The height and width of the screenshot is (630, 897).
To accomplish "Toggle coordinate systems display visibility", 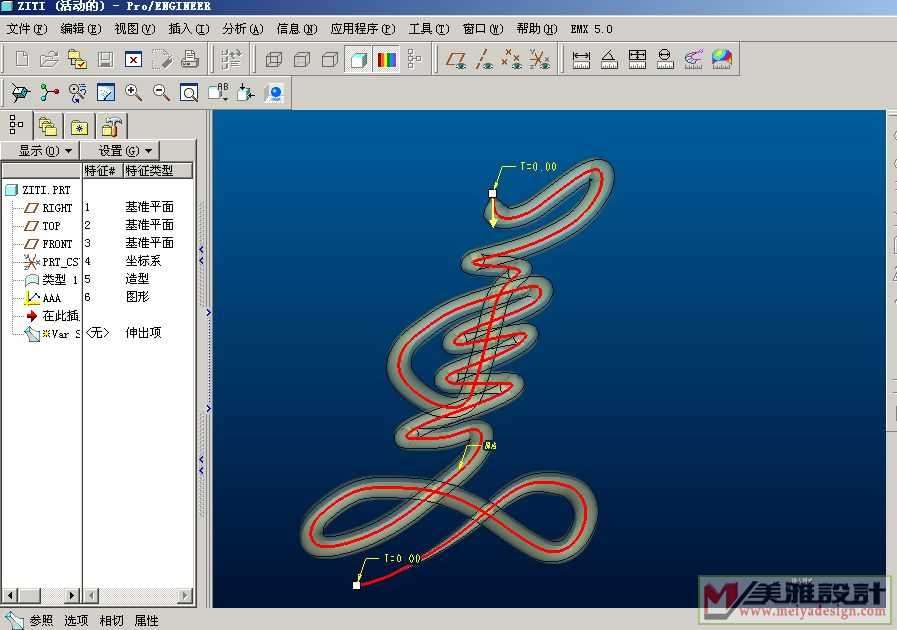I will 540,60.
